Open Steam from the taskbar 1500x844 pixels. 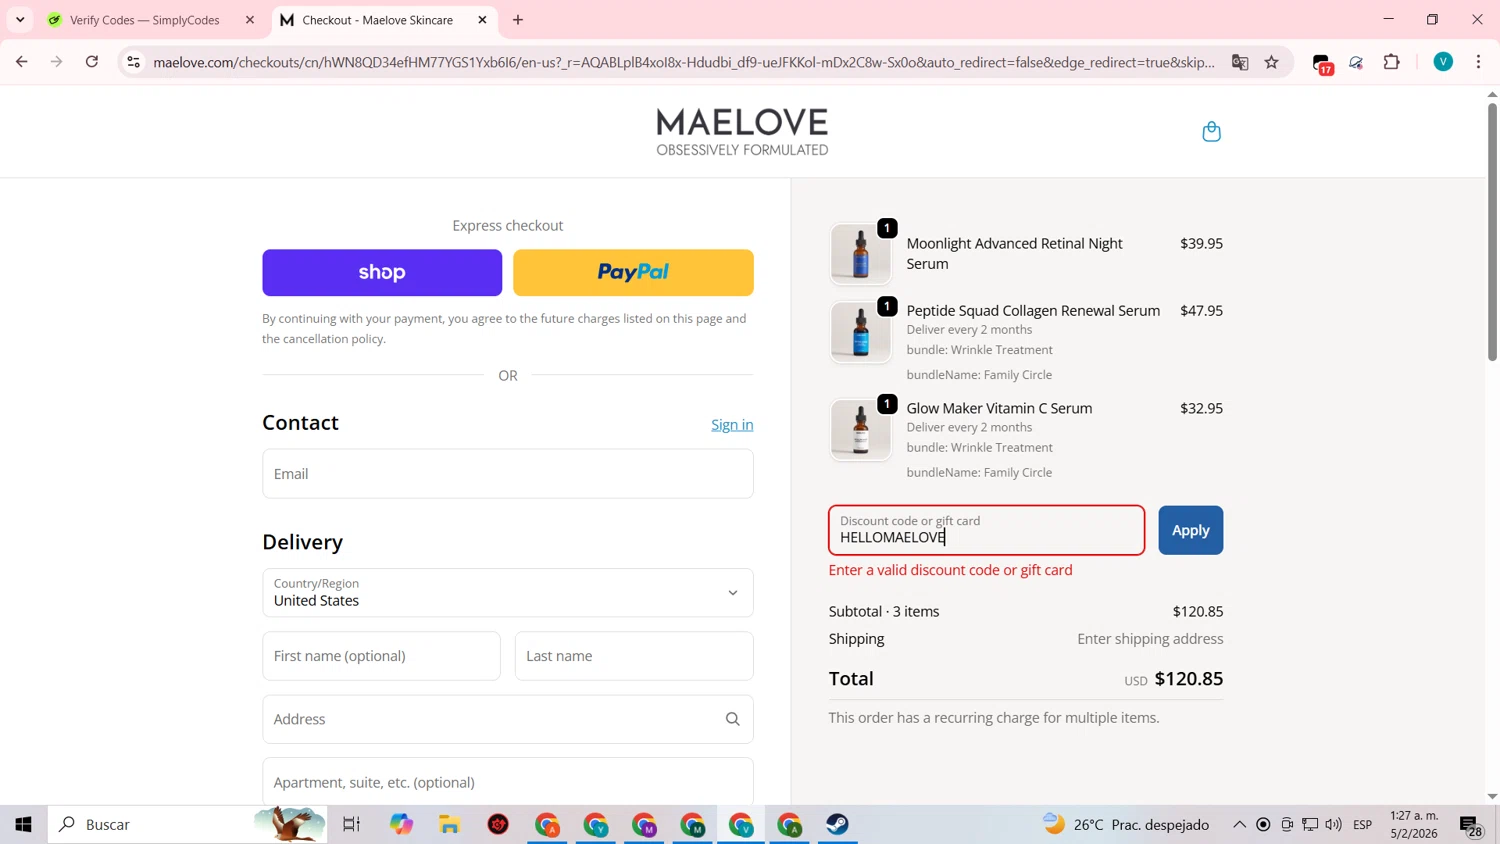pos(838,824)
